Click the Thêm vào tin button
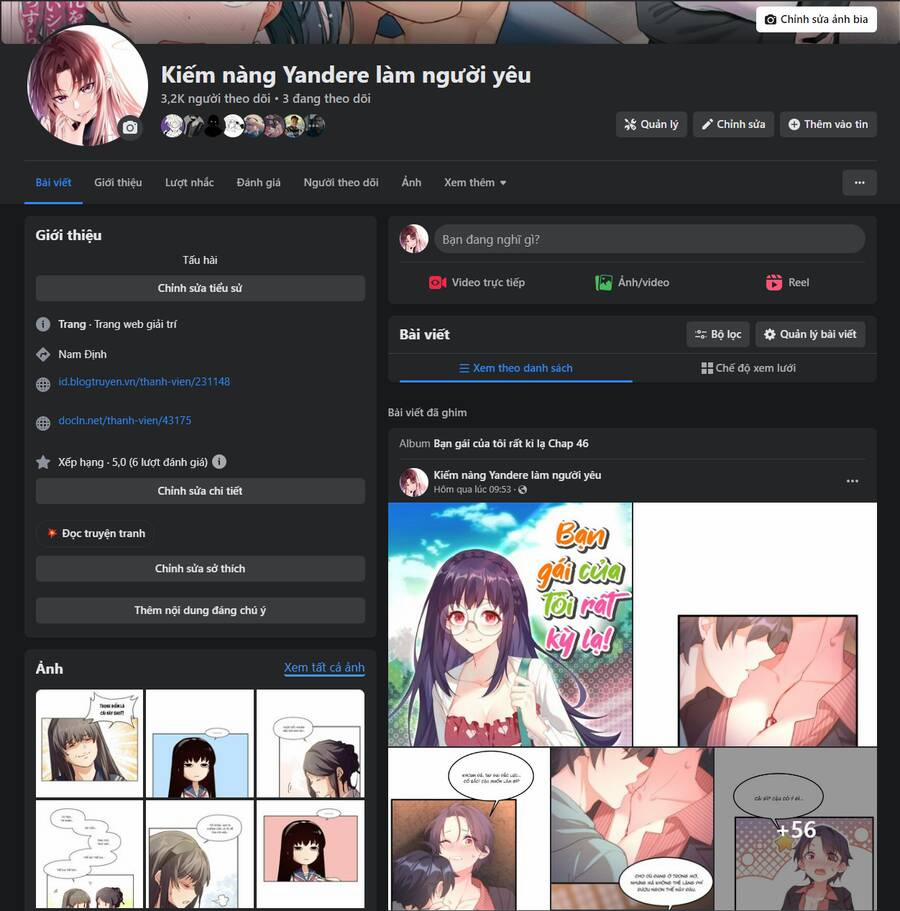Image resolution: width=900 pixels, height=911 pixels. pos(827,124)
